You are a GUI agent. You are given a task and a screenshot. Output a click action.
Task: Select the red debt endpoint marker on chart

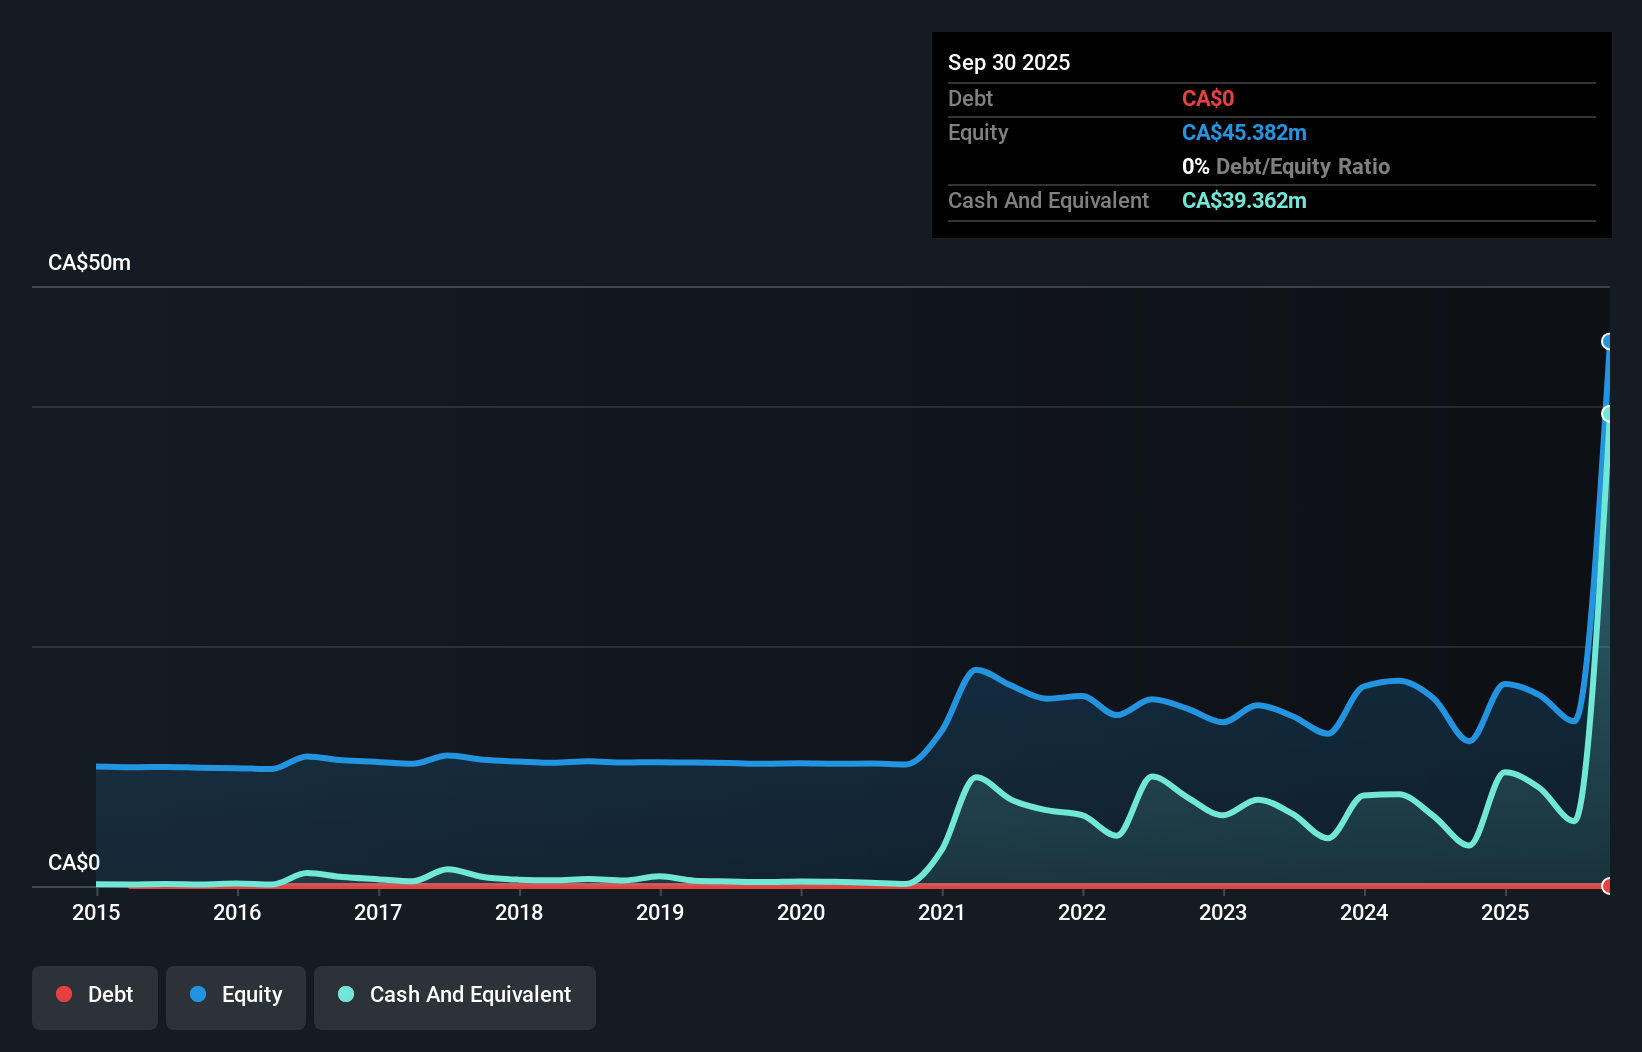click(x=1608, y=886)
